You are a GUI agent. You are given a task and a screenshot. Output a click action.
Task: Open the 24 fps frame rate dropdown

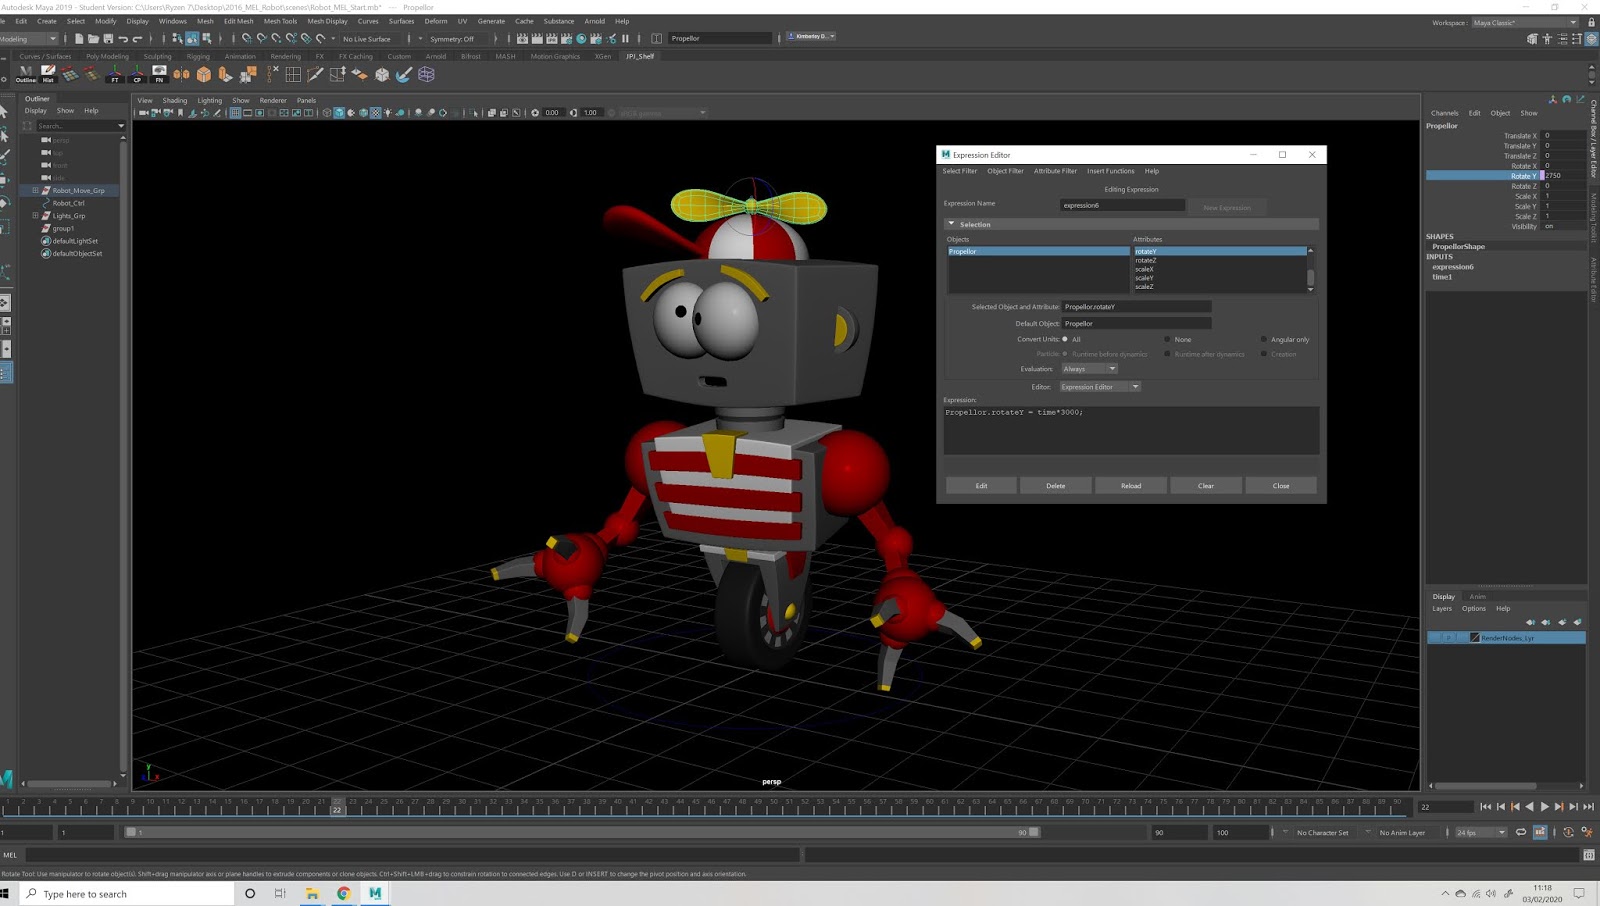click(x=1481, y=832)
